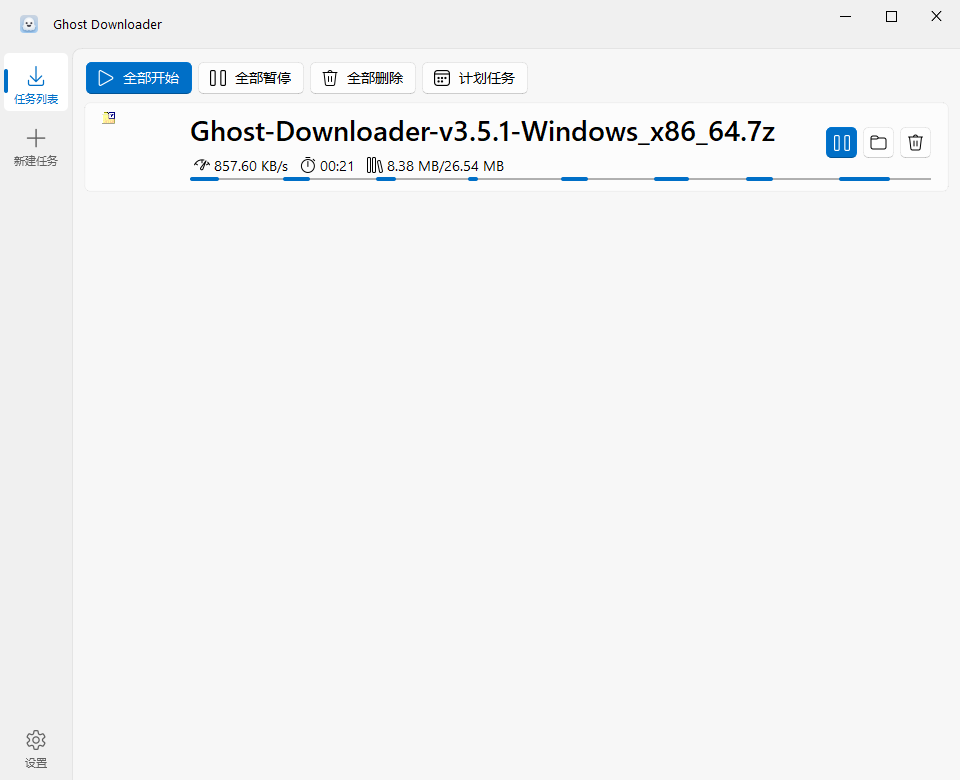Open 计划任务 scheduled task button
Screen dimensions: 960x780
pyautogui.click(x=474, y=78)
